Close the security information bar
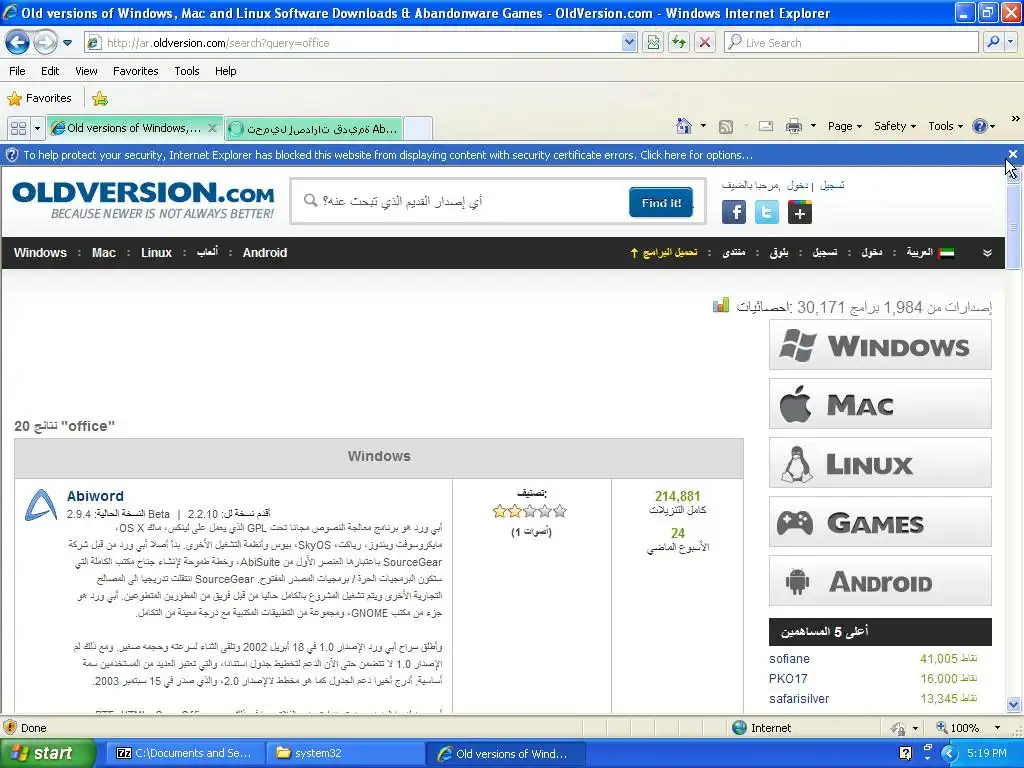 tap(1012, 154)
